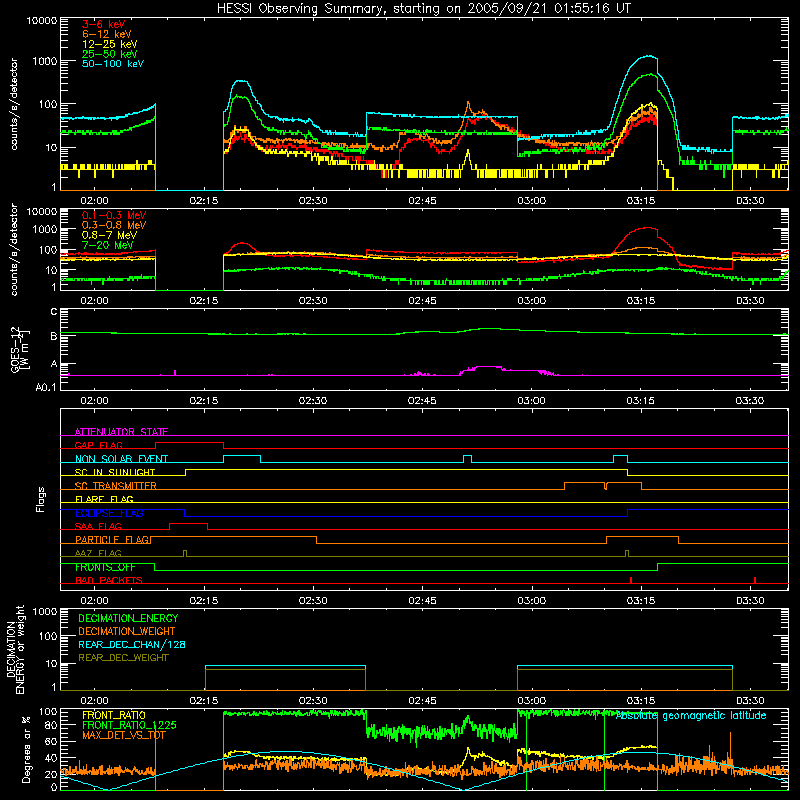The image size is (800, 800).
Task: Click the GOES magenta bump near 02:54
Action: (488, 367)
